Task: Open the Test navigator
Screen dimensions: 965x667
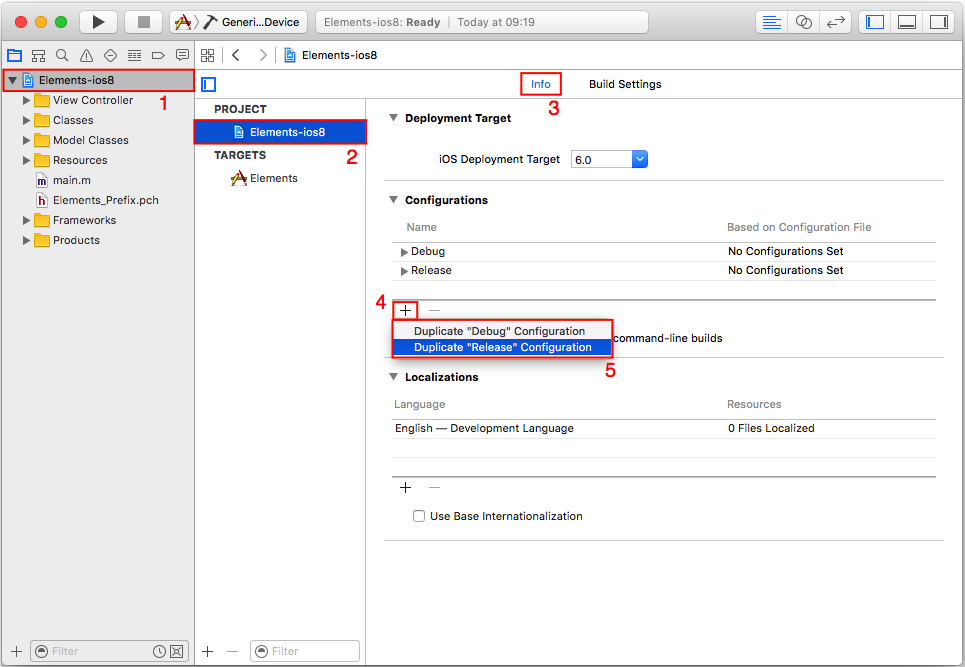Action: click(x=109, y=55)
